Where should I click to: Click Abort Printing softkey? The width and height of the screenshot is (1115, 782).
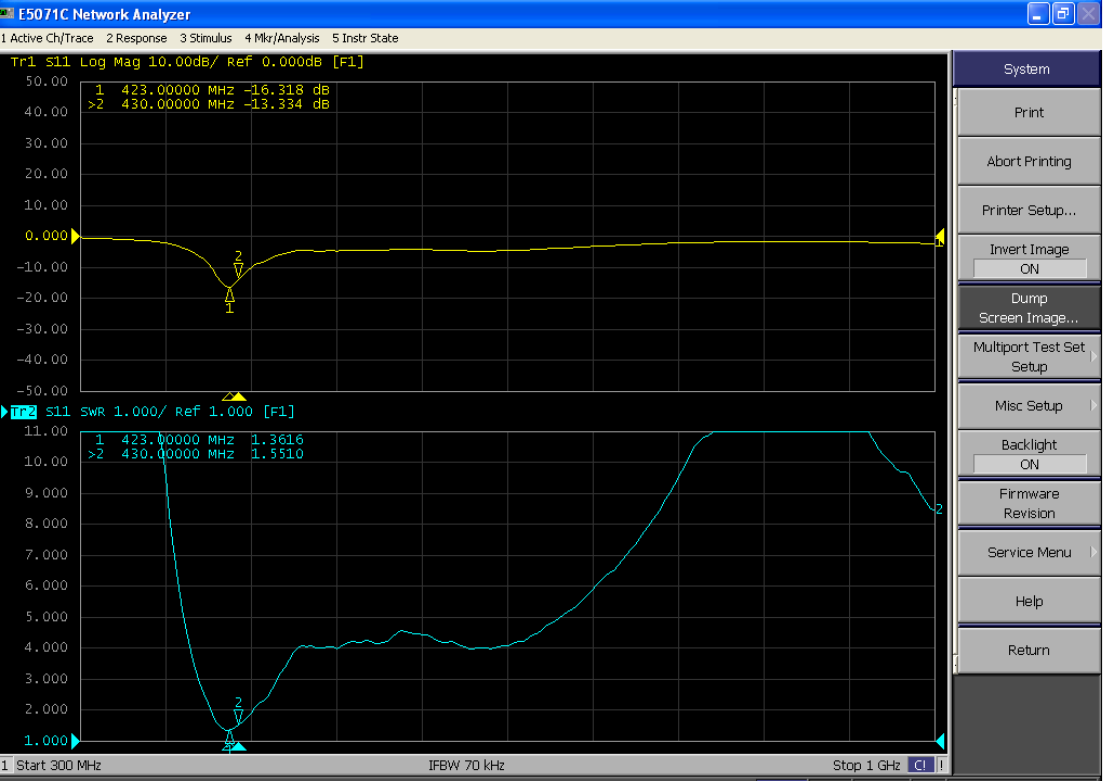1029,161
